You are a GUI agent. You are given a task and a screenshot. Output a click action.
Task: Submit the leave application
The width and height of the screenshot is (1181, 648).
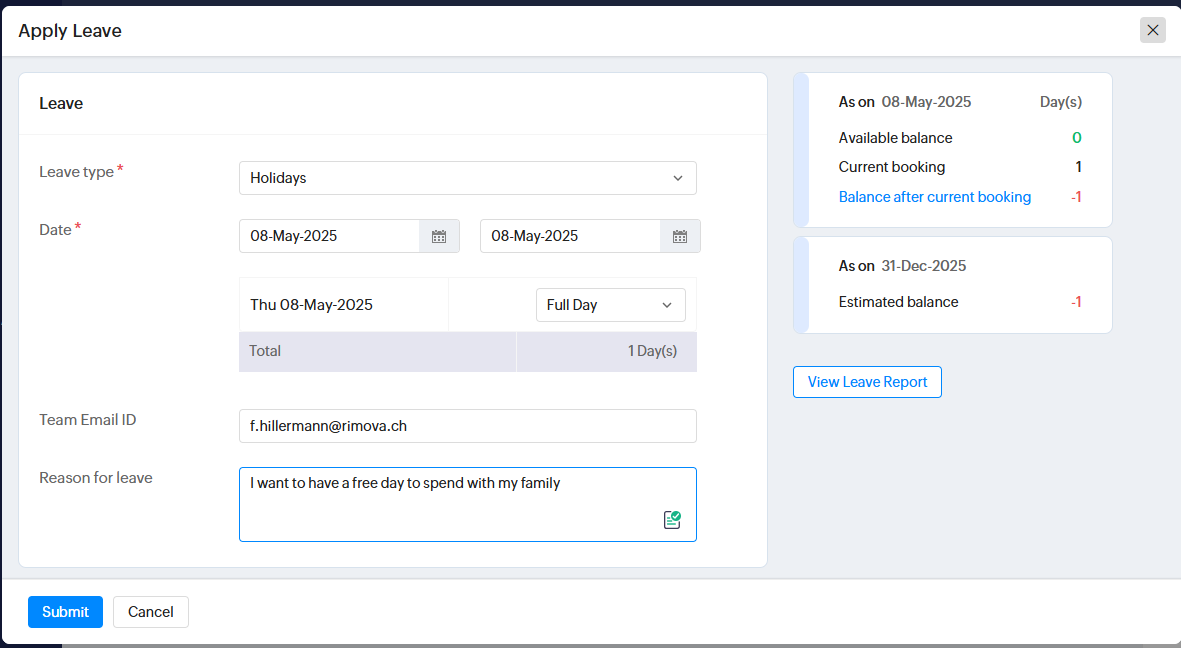(65, 612)
